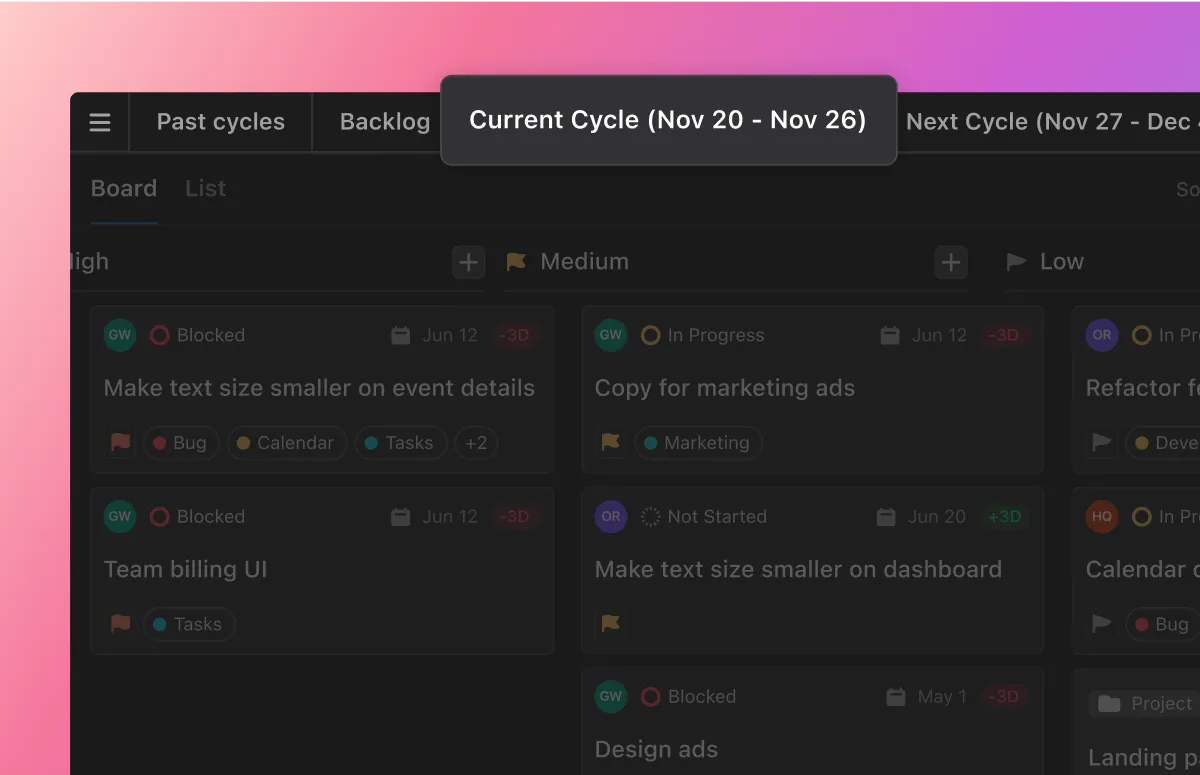This screenshot has height=775, width=1200.
Task: Open the Backlog tab
Action: coord(385,122)
